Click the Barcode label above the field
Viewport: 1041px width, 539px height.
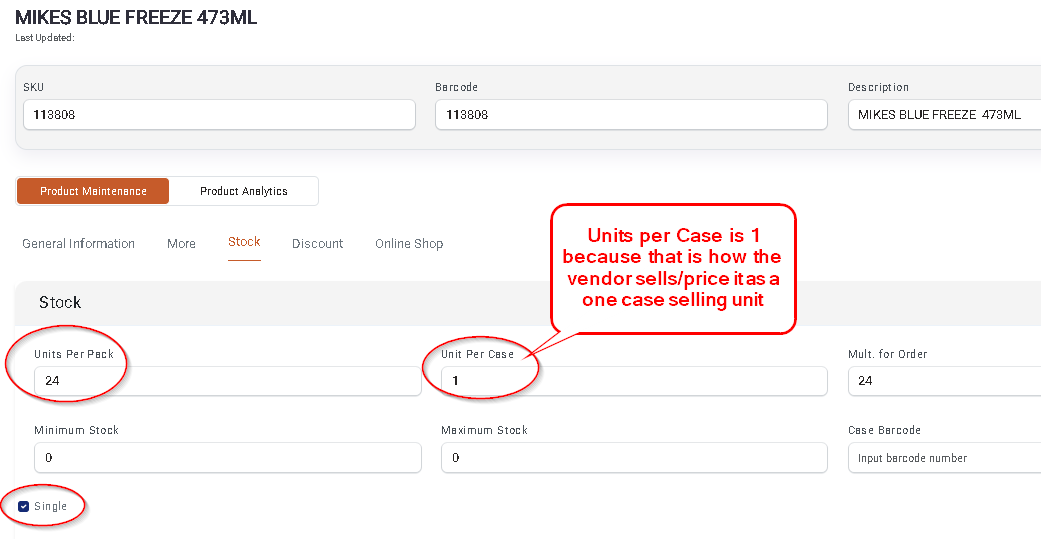click(x=457, y=87)
